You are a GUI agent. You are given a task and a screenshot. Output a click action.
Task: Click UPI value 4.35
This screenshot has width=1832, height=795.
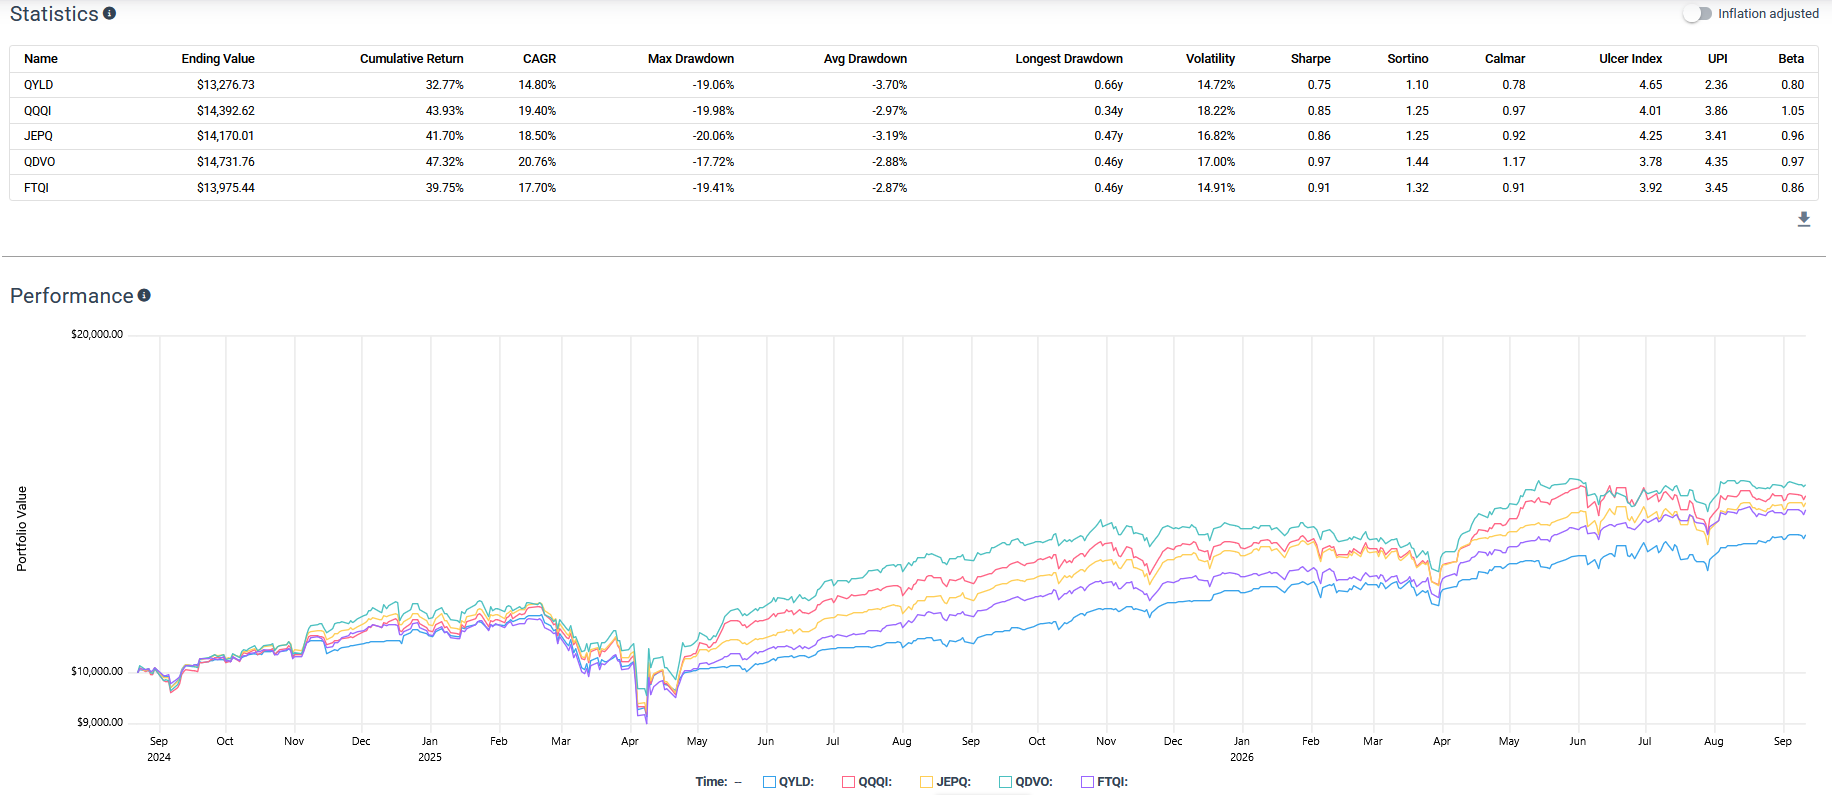(1717, 162)
